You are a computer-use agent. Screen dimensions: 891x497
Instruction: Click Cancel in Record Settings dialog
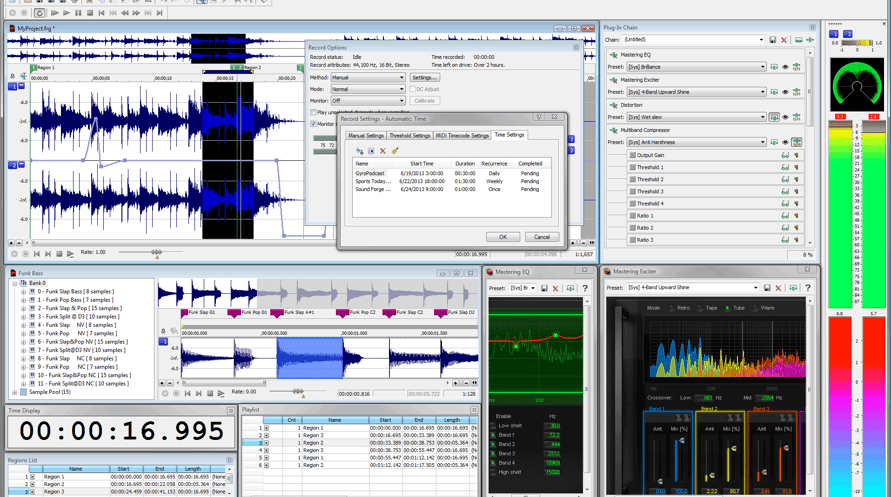(542, 237)
